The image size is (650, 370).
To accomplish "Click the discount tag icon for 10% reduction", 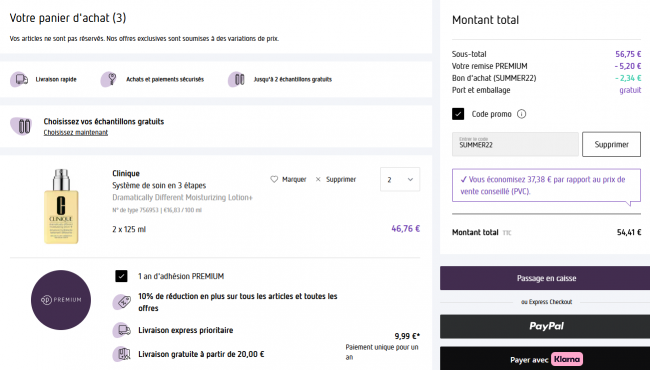I will click(122, 302).
